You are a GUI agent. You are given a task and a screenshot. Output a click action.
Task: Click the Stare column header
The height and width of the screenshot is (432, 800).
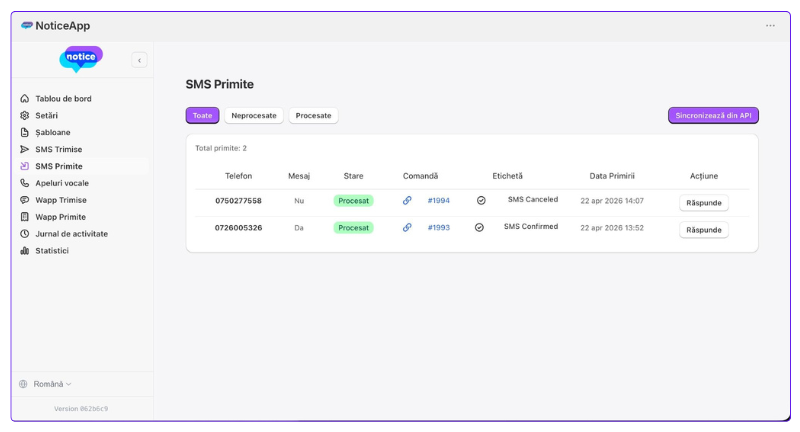pos(353,176)
